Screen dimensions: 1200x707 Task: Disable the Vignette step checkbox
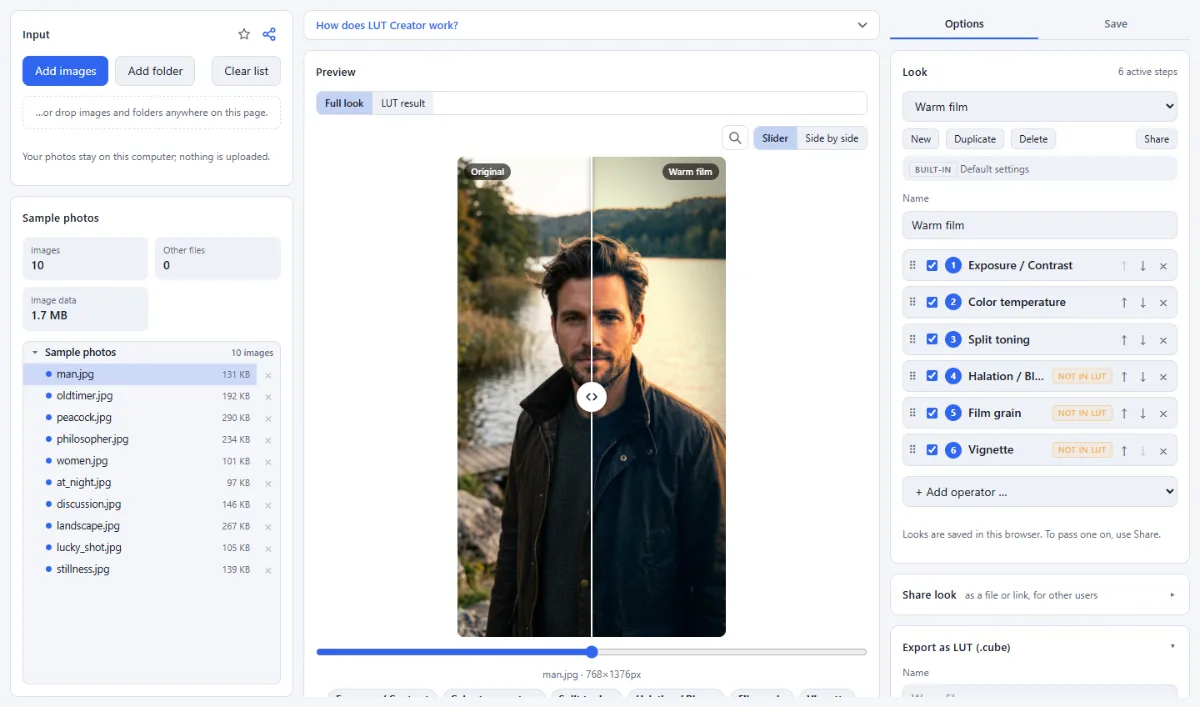click(x=932, y=450)
